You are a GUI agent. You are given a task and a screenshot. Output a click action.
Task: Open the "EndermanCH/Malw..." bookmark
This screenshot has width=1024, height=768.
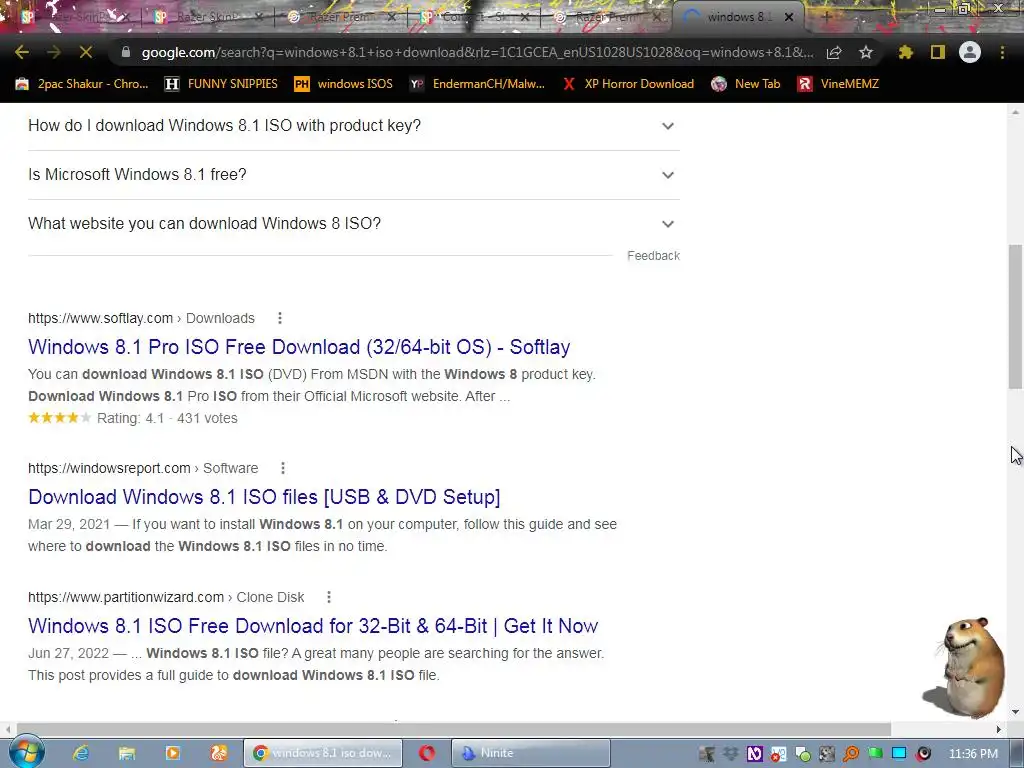(478, 84)
